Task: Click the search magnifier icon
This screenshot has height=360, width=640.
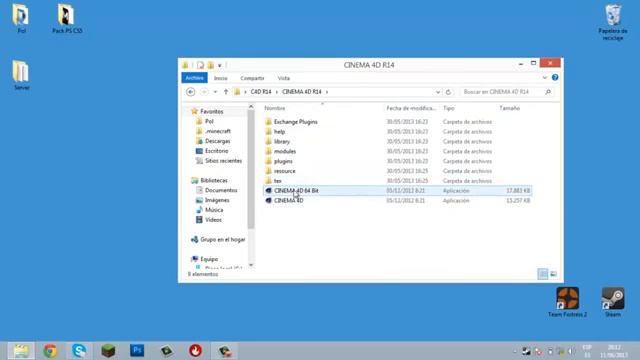Action: (x=548, y=92)
